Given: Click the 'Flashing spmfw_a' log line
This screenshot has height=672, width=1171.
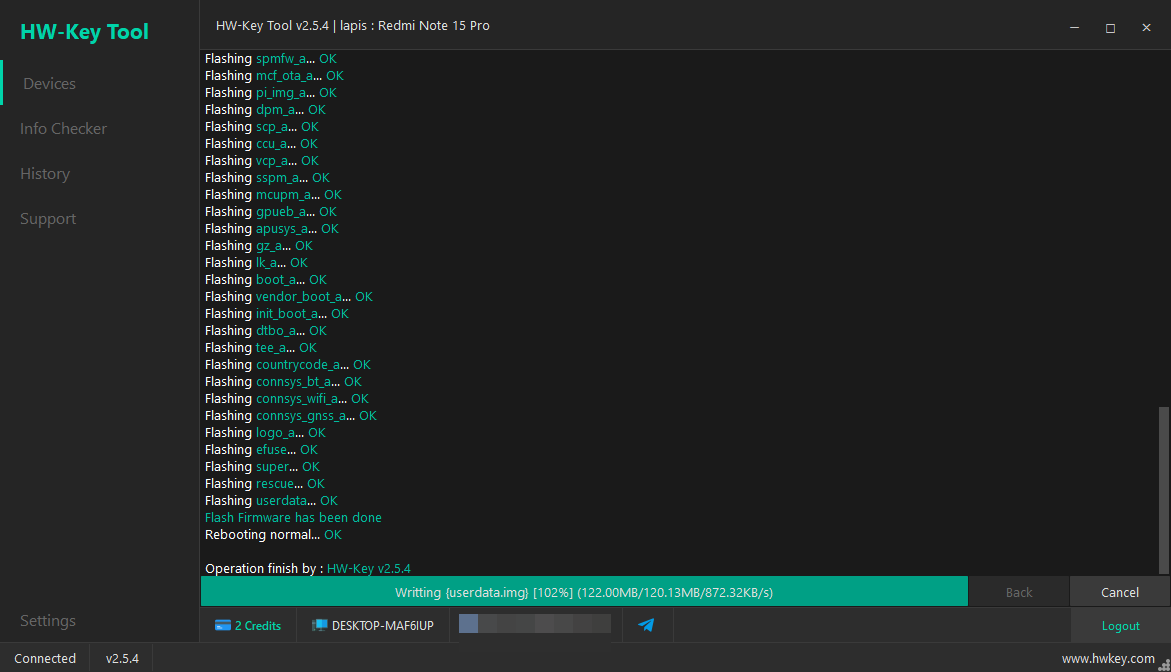Looking at the screenshot, I should click(270, 58).
